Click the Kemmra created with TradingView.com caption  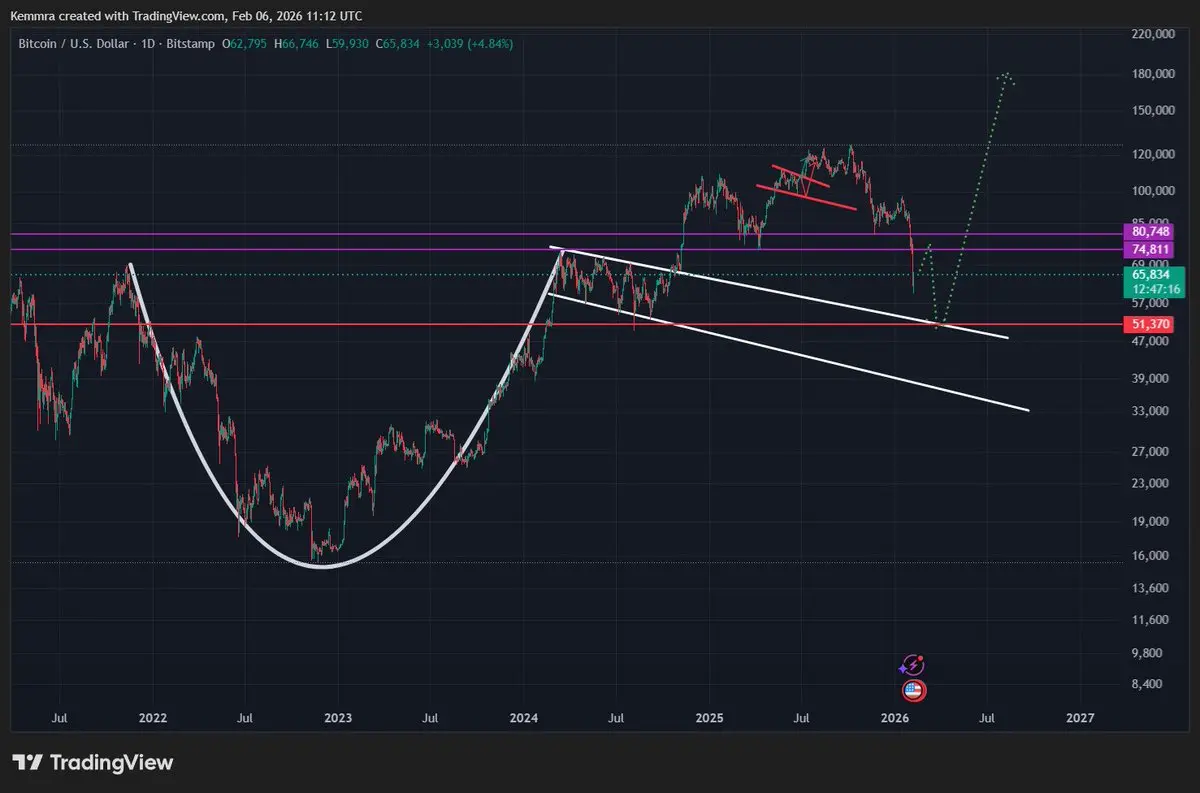[186, 16]
